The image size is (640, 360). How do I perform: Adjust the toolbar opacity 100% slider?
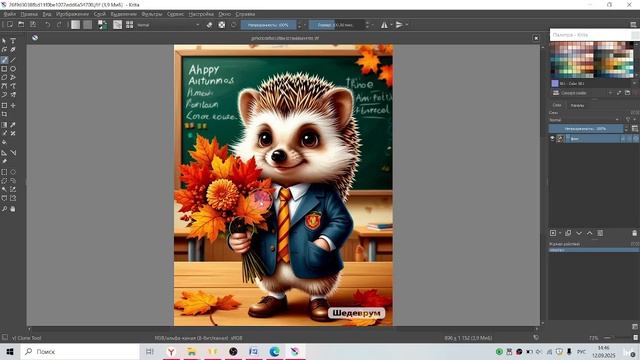pos(269,25)
